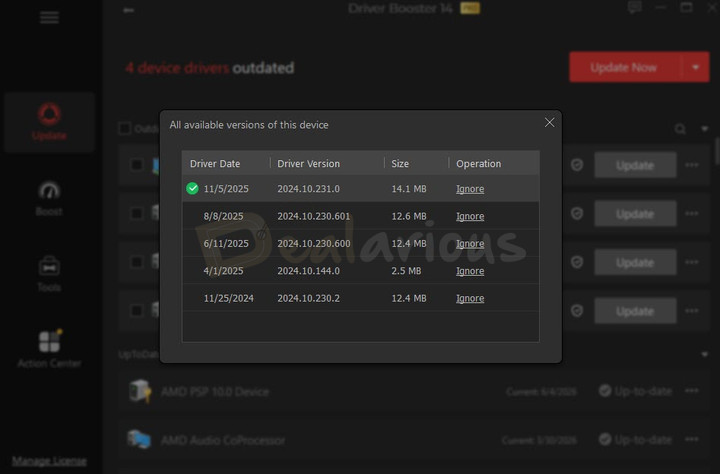Image resolution: width=720 pixels, height=474 pixels.
Task: Click the Size column header
Action: click(x=400, y=164)
